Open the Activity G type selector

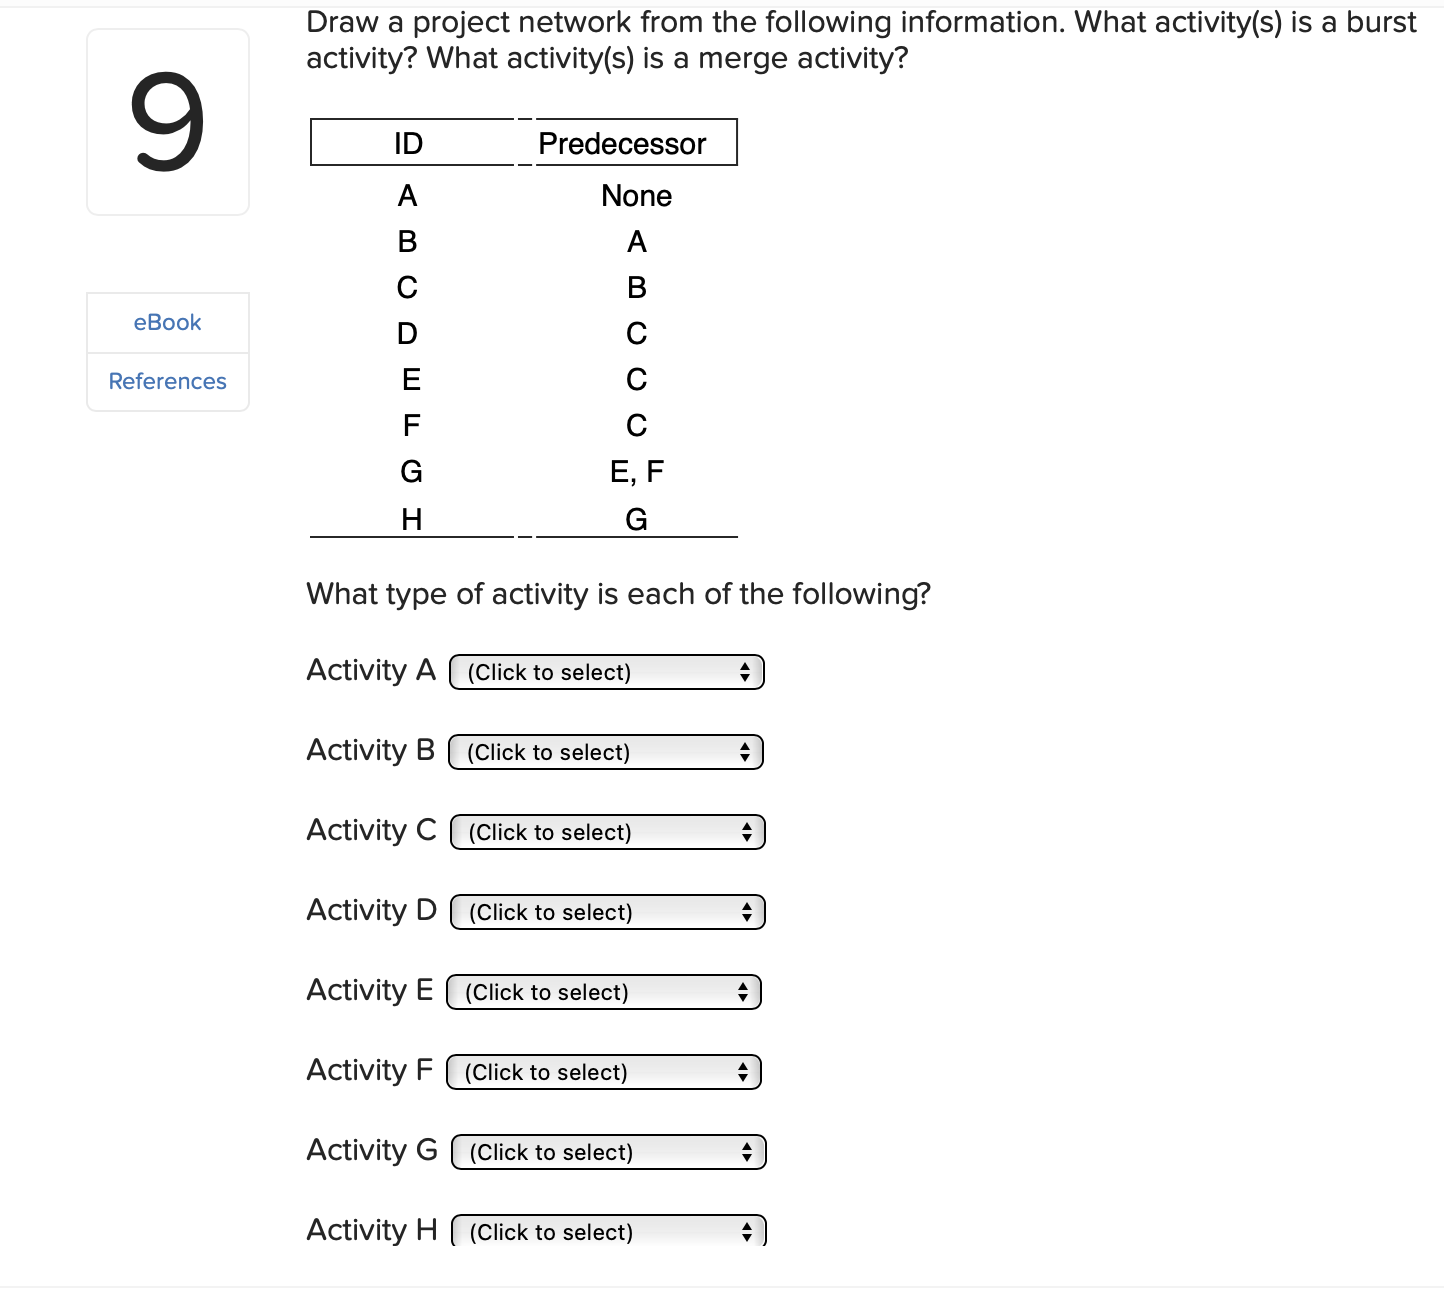click(x=606, y=1151)
